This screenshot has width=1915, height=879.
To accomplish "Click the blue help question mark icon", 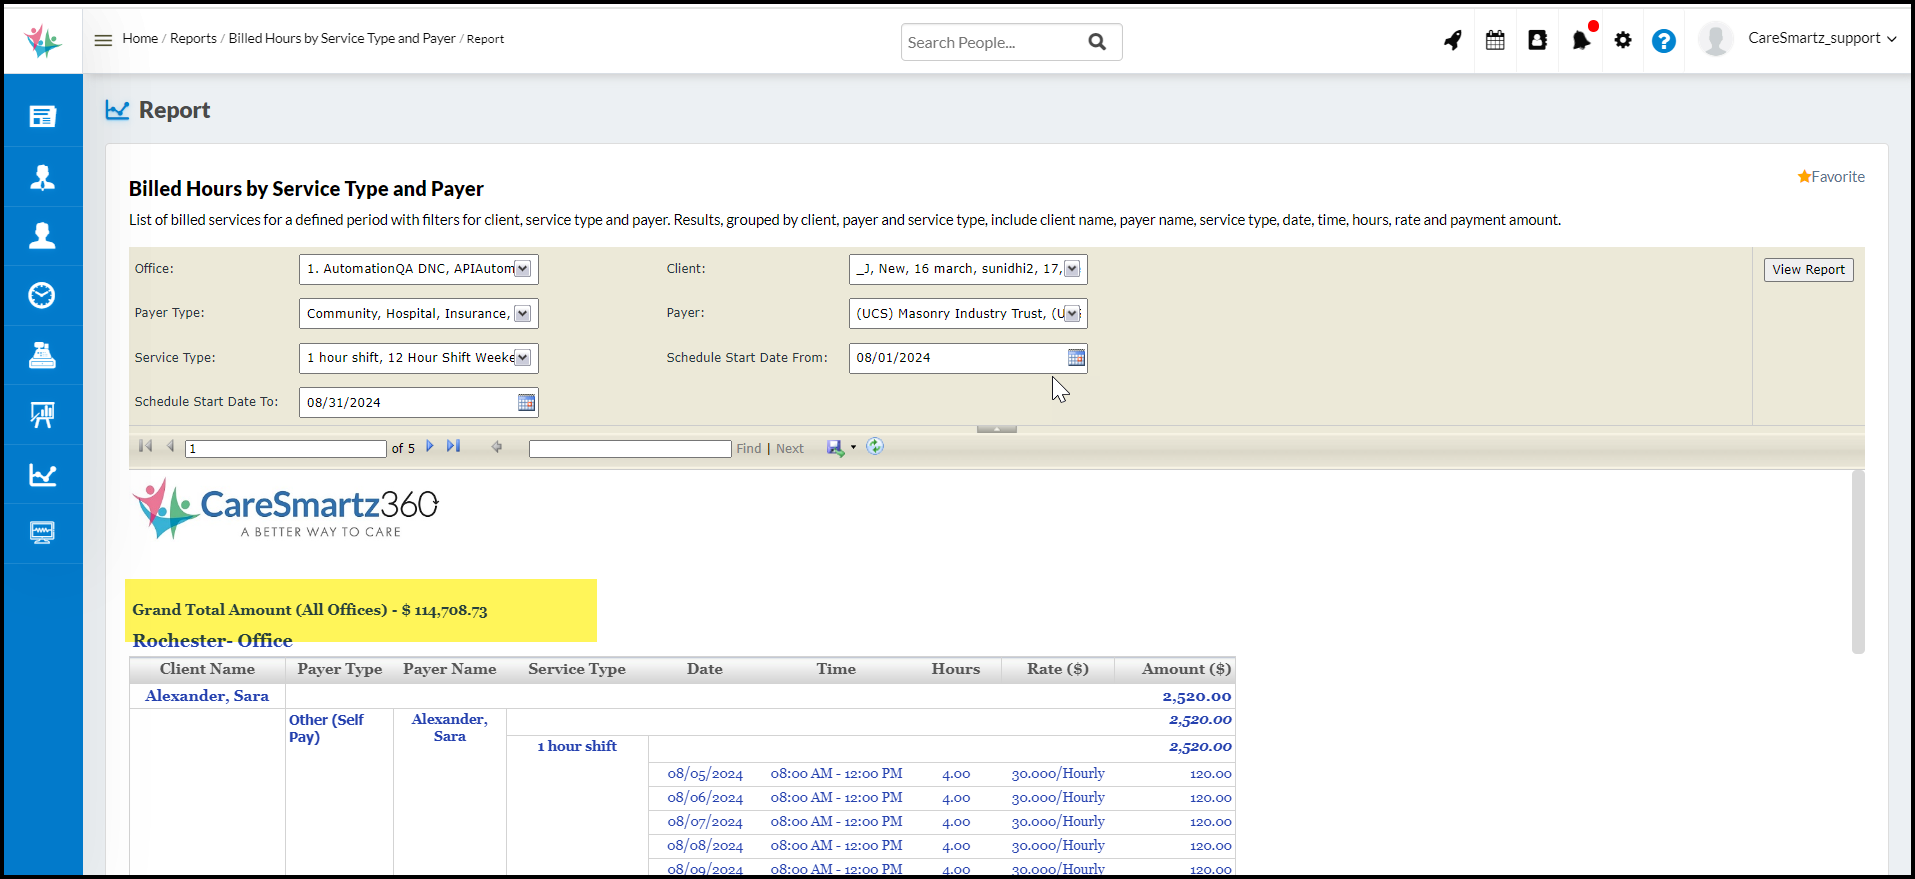I will 1663,41.
